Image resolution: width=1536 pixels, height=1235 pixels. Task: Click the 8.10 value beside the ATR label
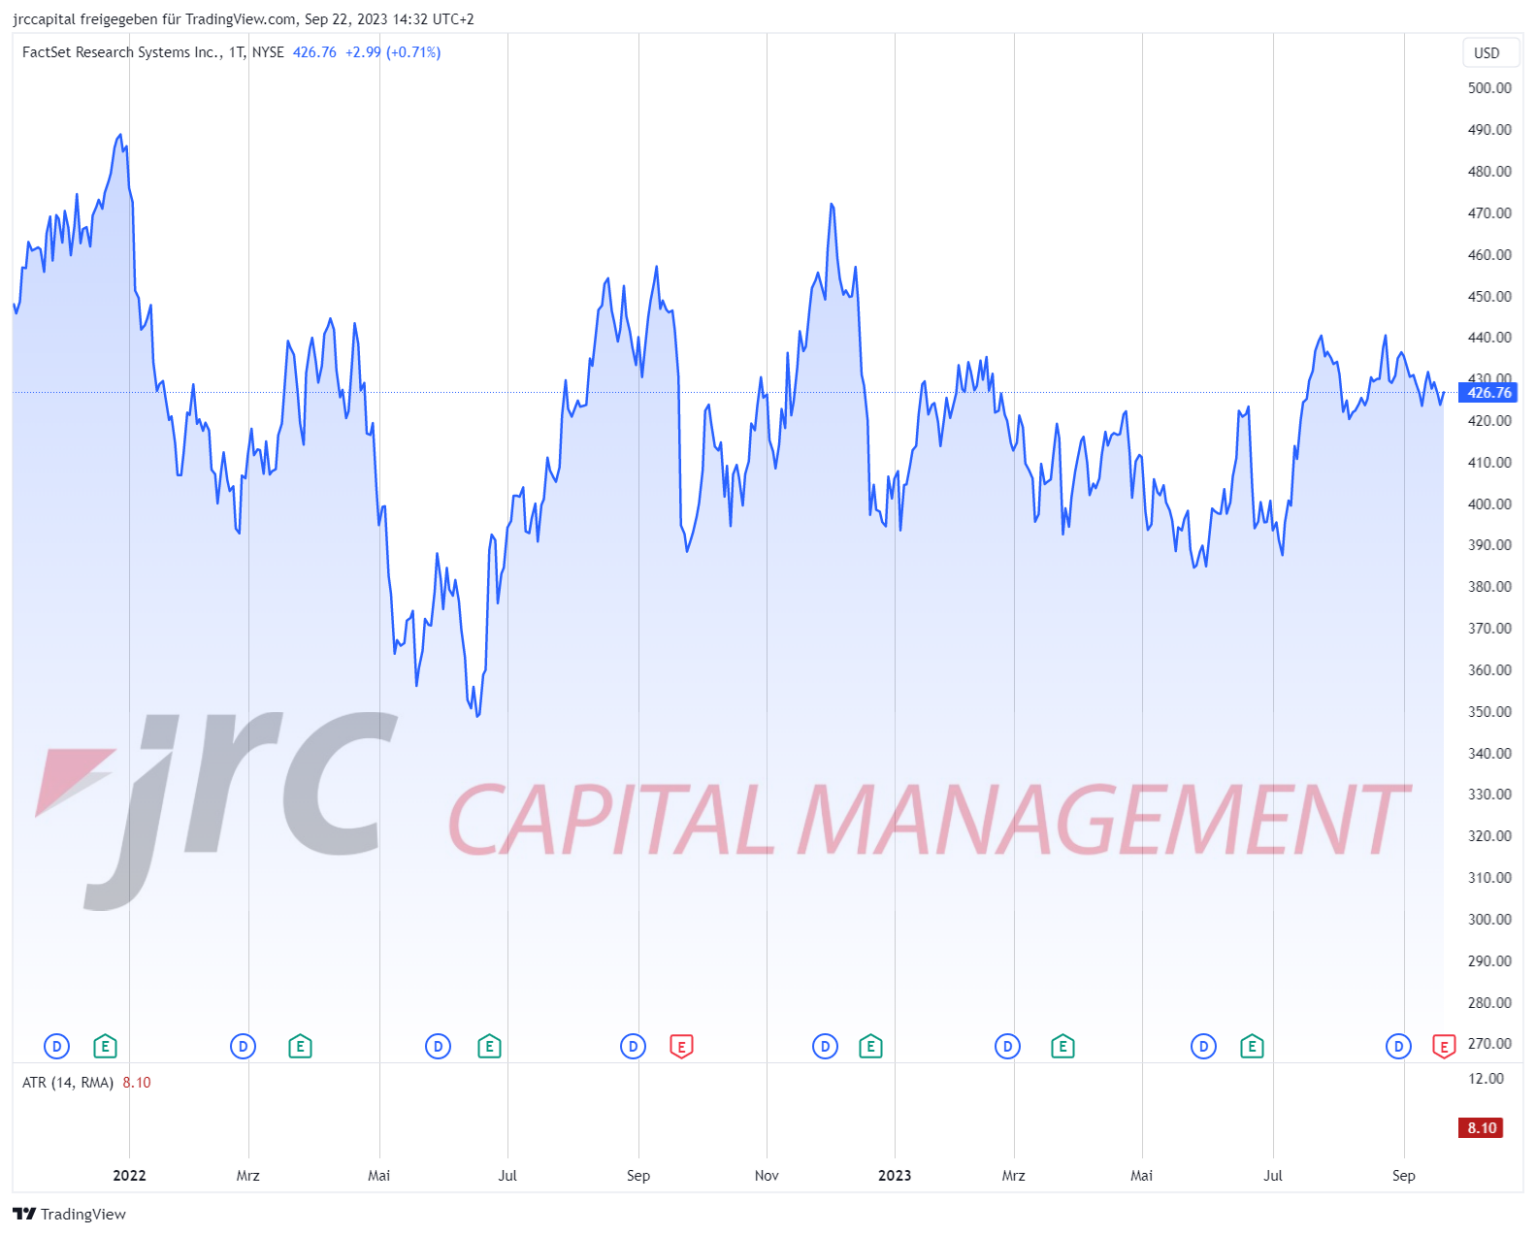point(137,1082)
